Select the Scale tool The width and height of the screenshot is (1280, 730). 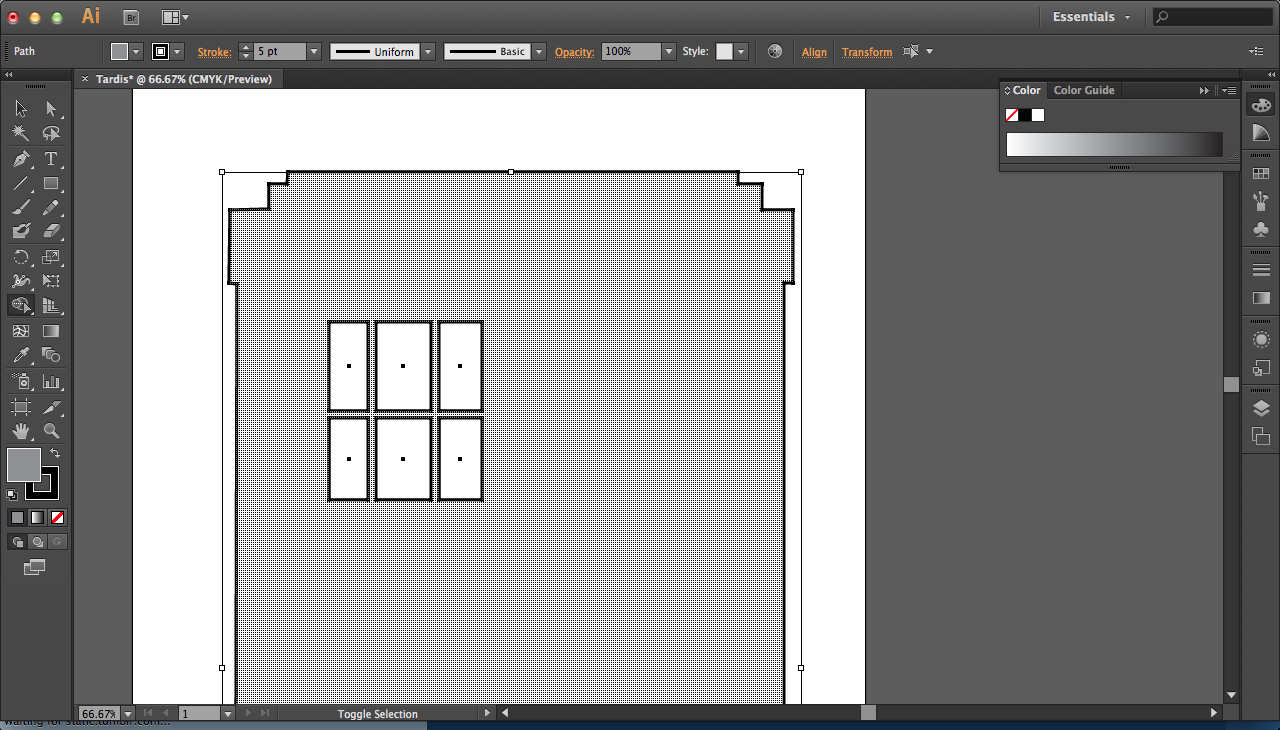pyautogui.click(x=51, y=257)
